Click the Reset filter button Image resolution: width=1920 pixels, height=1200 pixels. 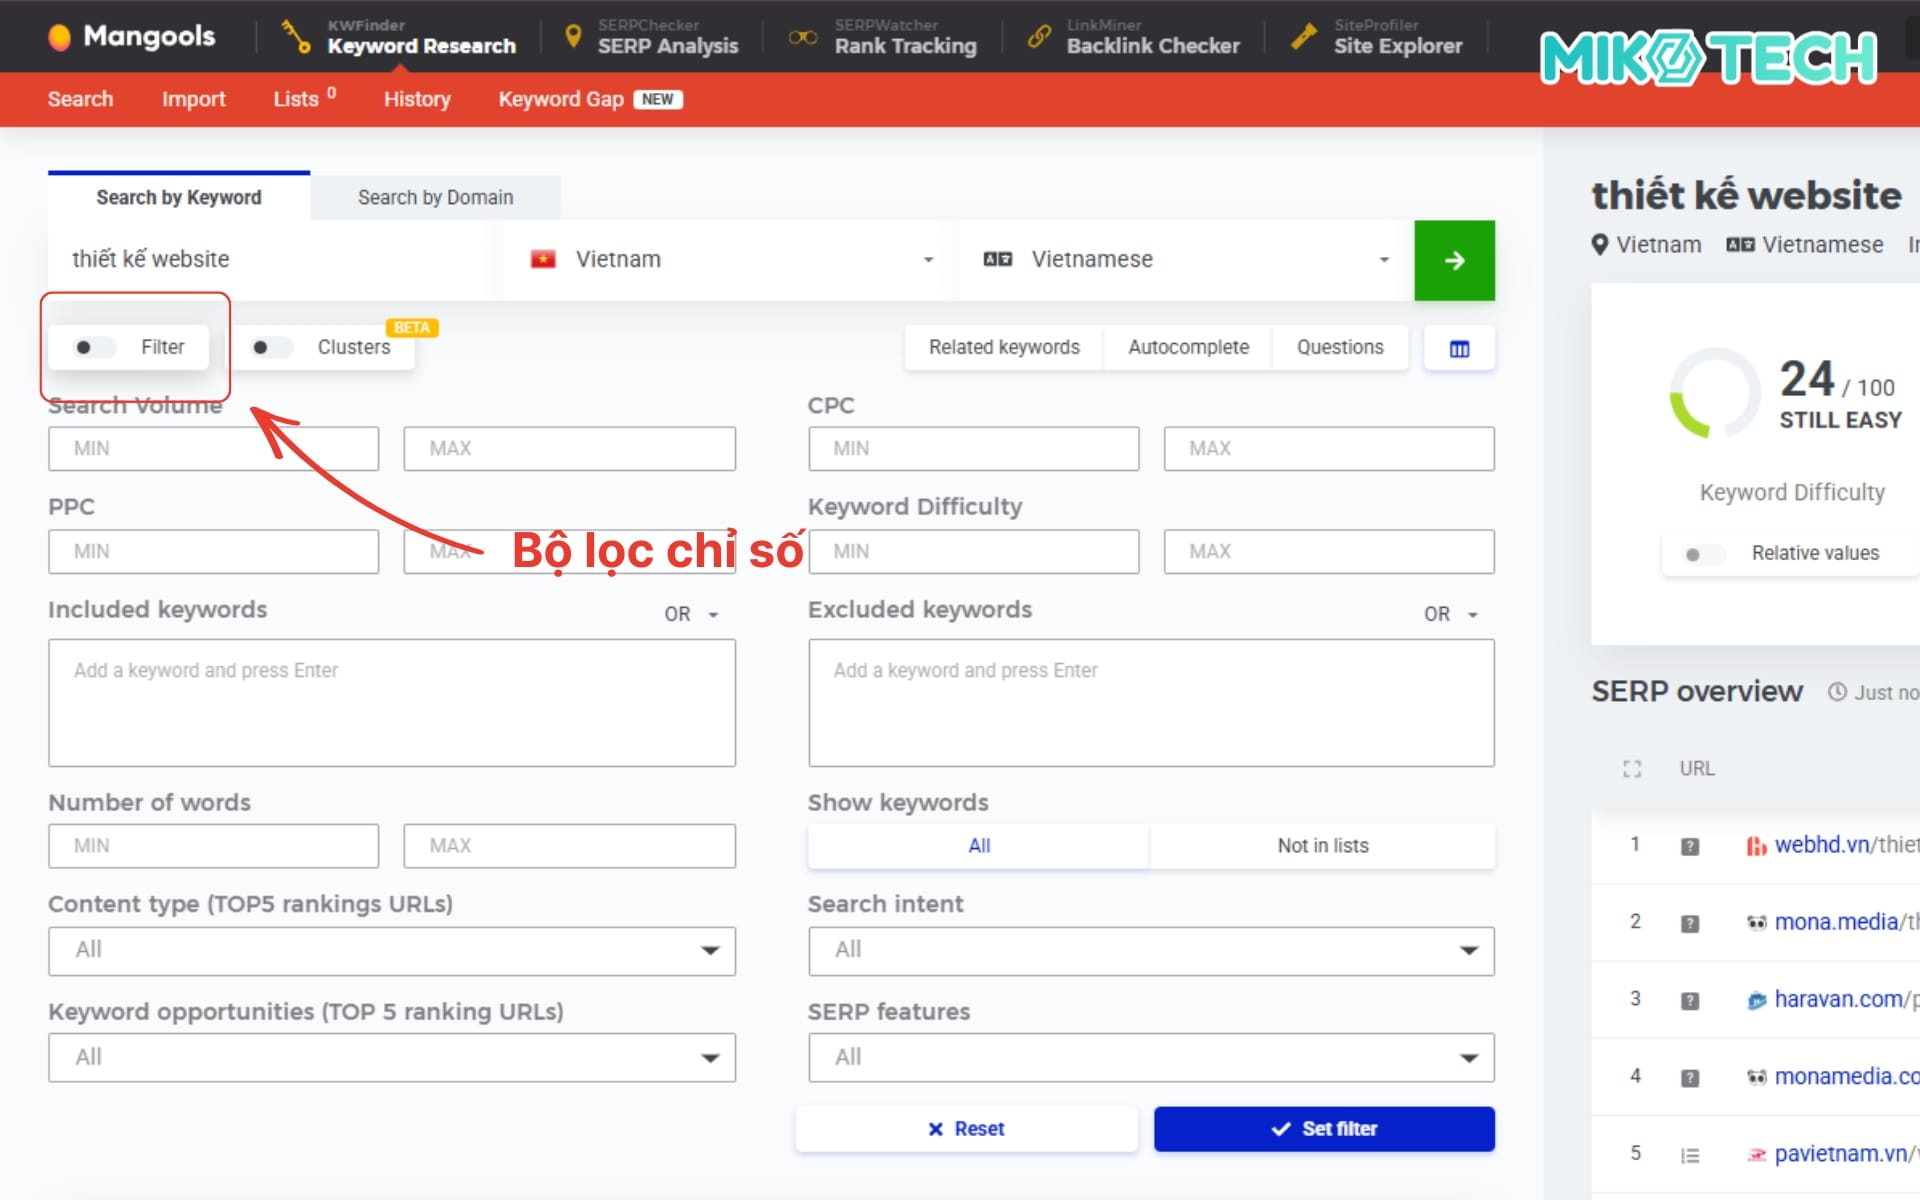point(966,1129)
